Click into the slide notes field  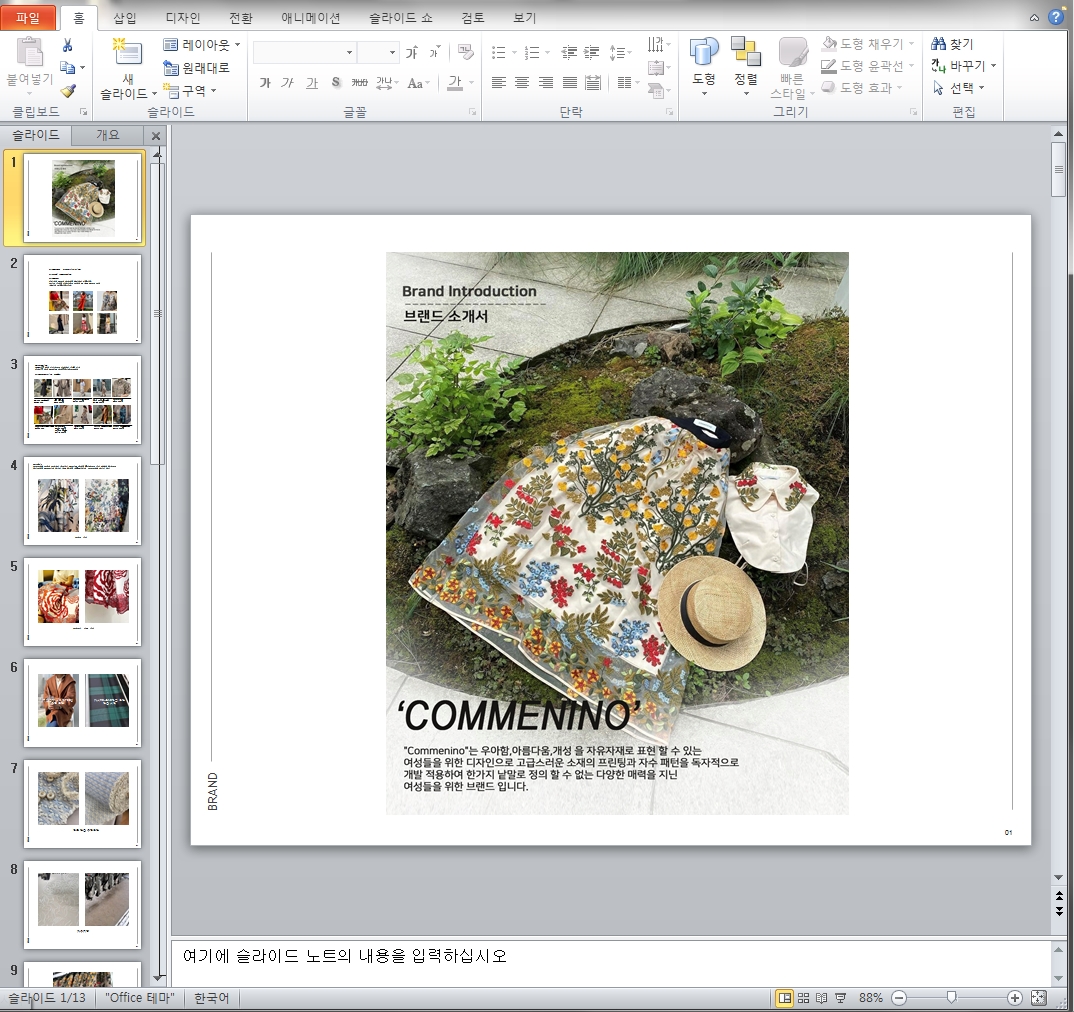[x=610, y=963]
